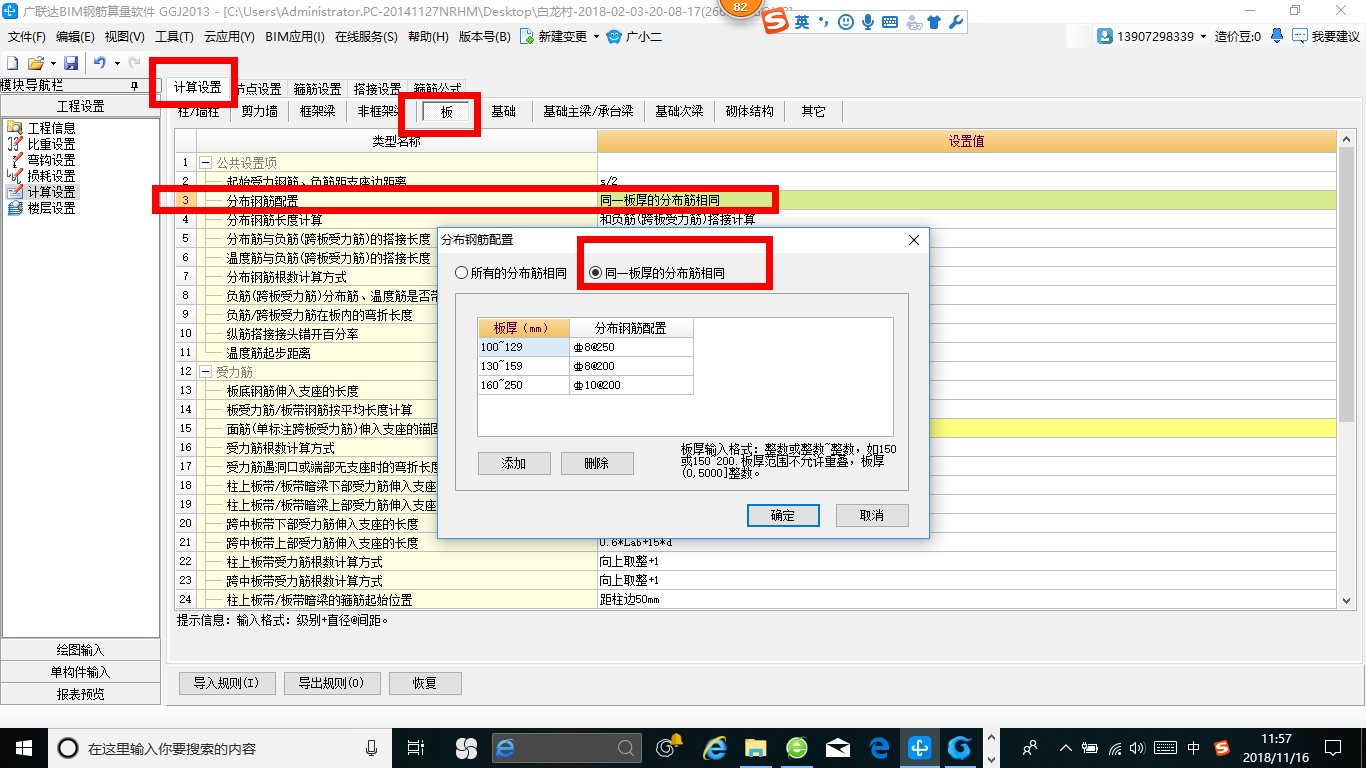Click the Redo arrow icon
Image resolution: width=1366 pixels, height=768 pixels.
pos(135,63)
